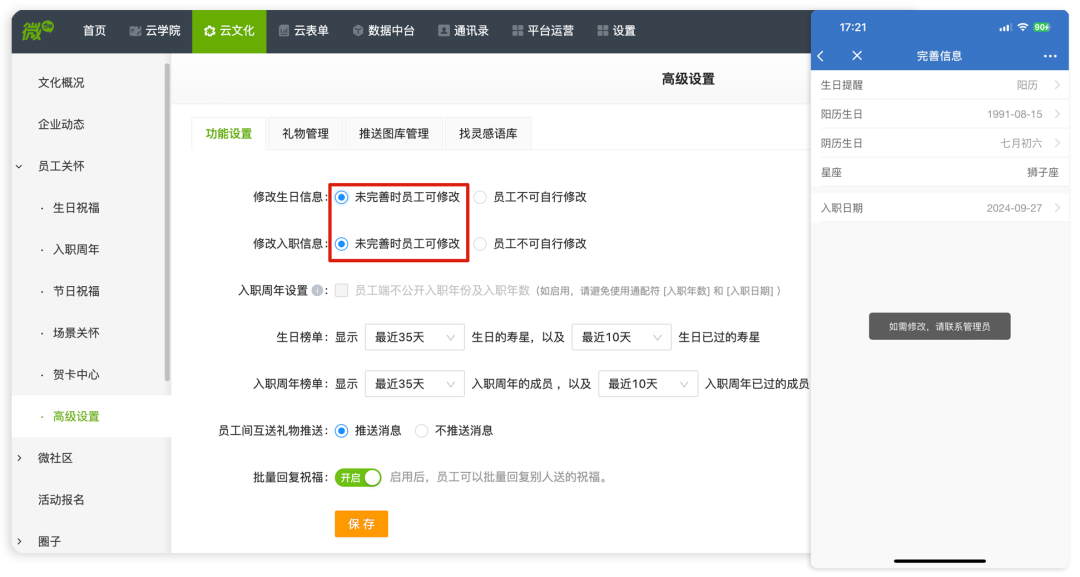This screenshot has width=1080, height=577.
Task: Expand the 微社区 sidebar section
Action: [x=19, y=459]
